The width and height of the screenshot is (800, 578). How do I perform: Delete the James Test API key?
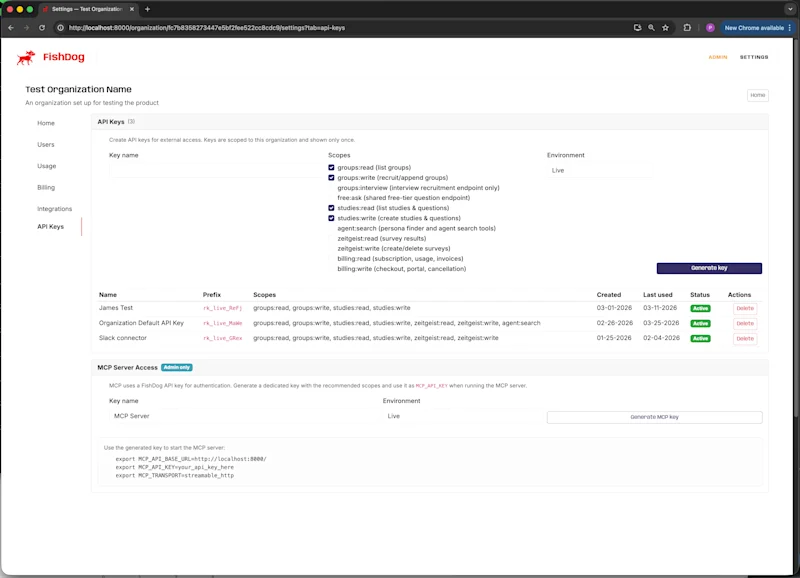point(745,308)
